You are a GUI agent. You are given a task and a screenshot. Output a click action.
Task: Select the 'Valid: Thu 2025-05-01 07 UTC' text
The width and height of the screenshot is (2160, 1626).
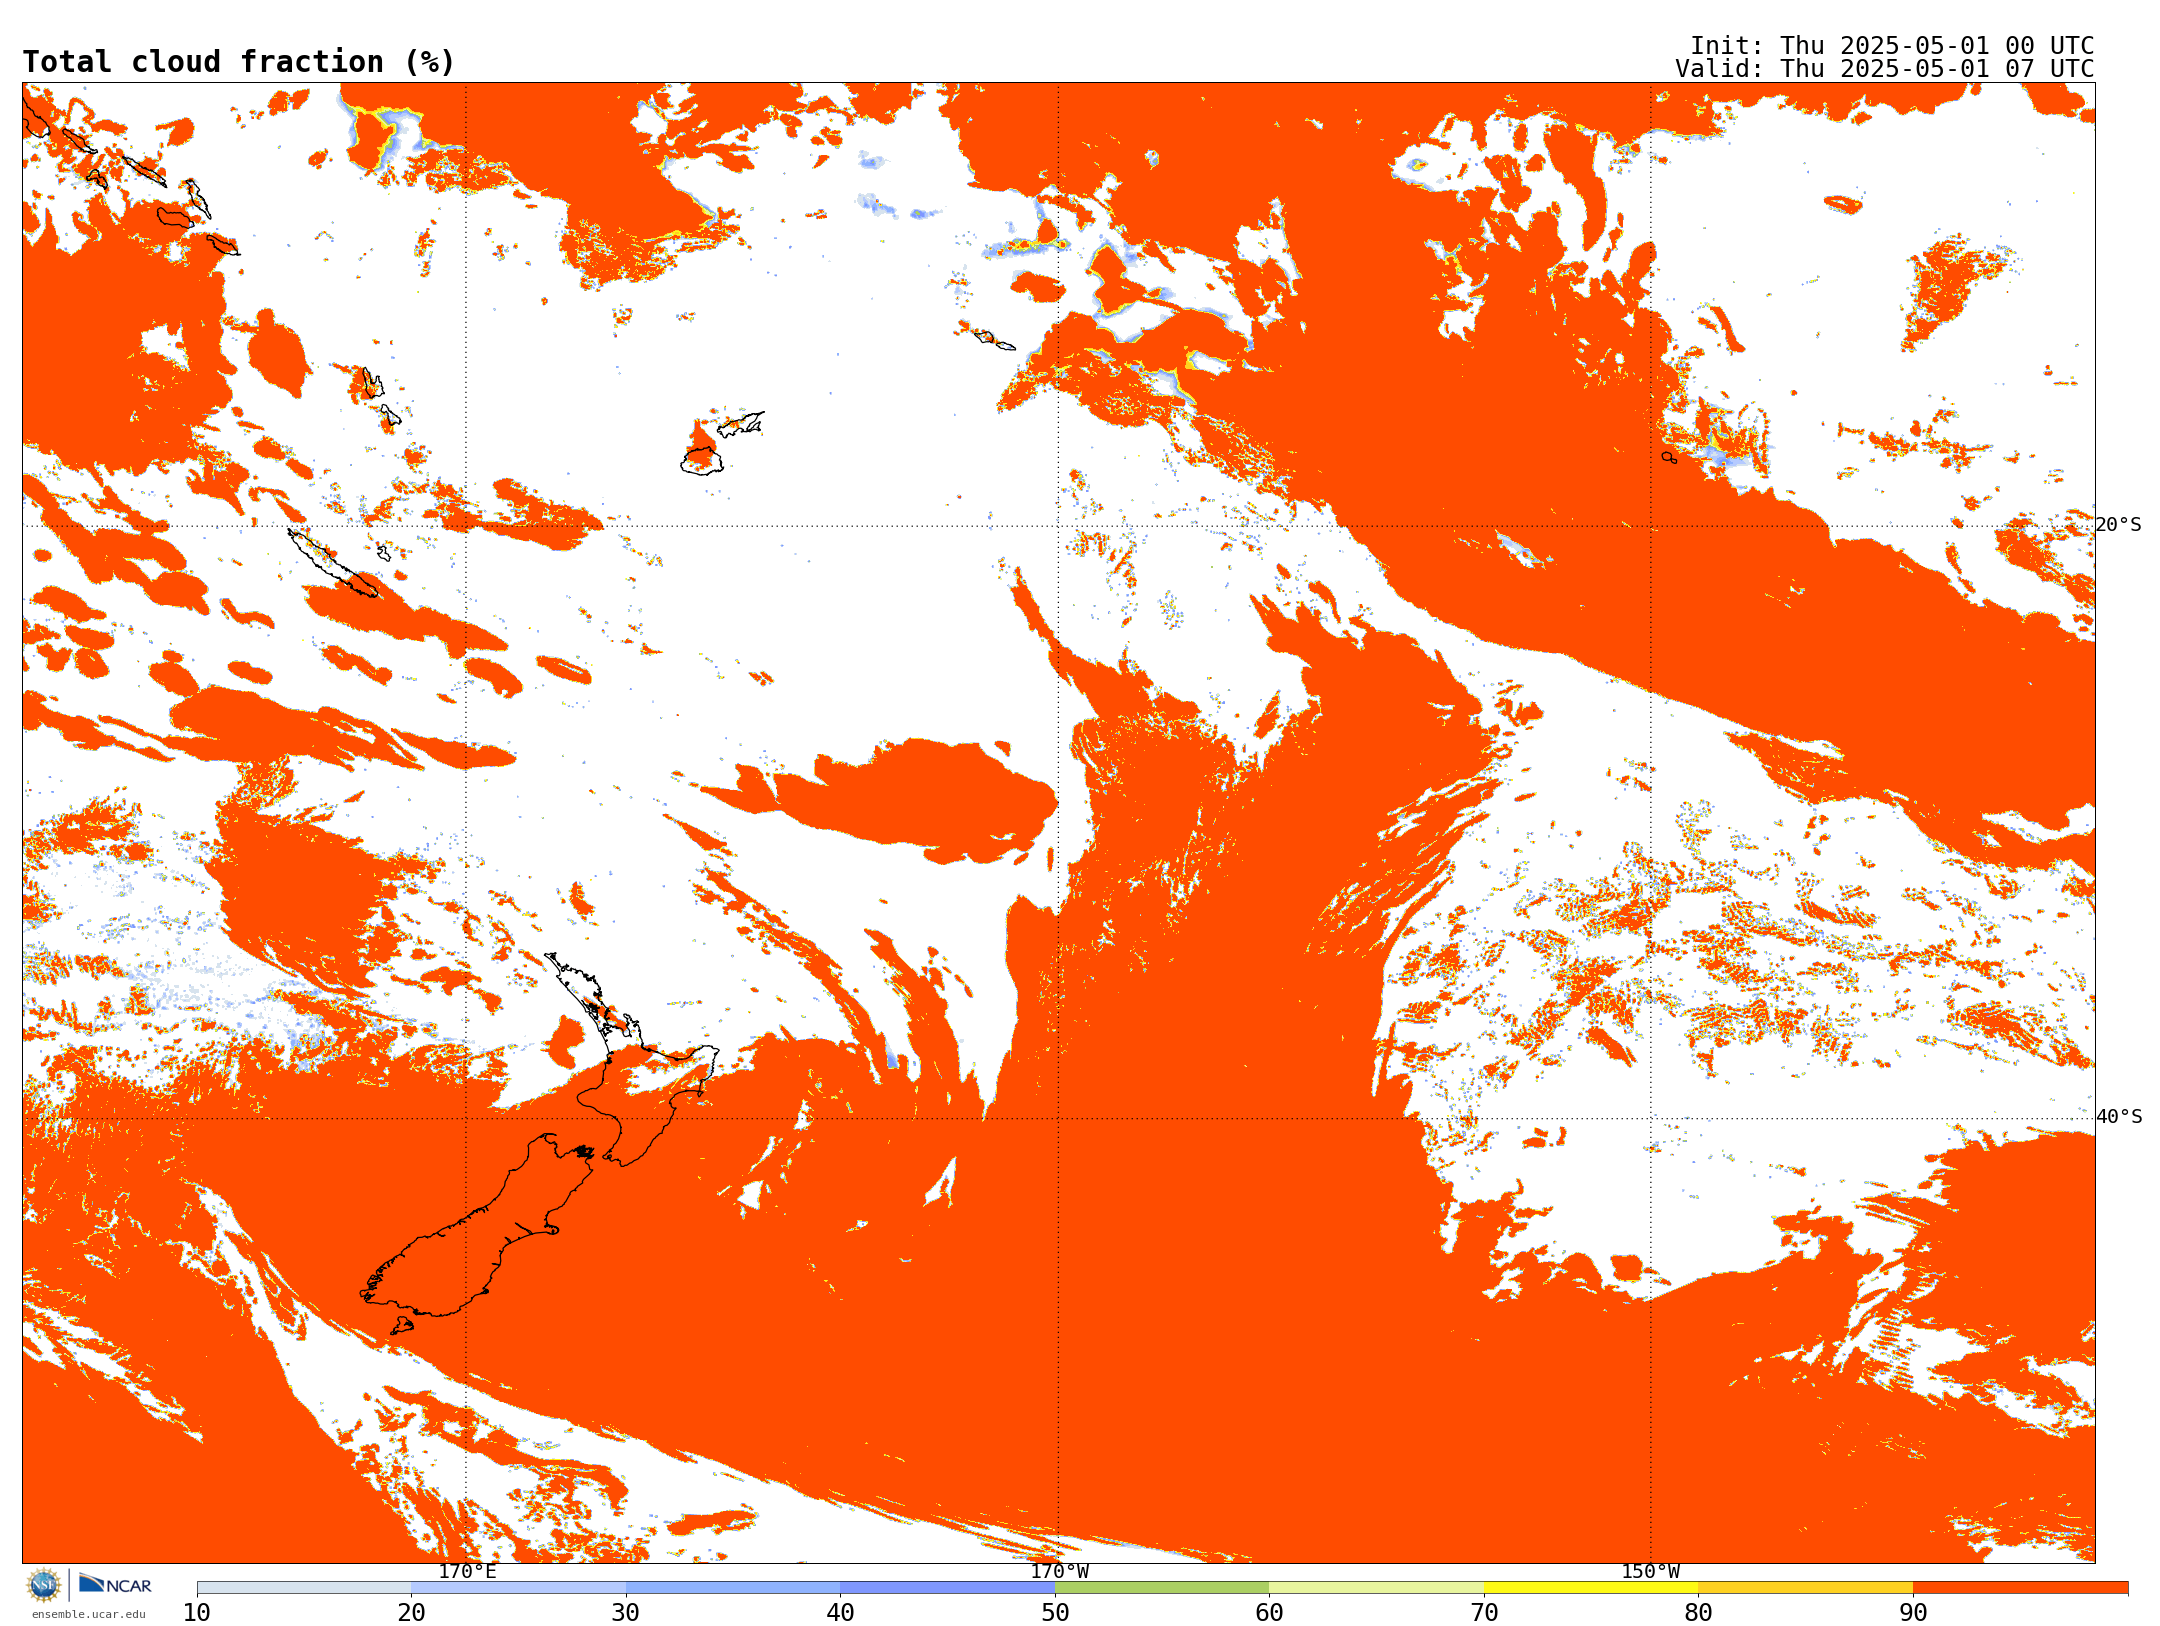[x=1885, y=69]
